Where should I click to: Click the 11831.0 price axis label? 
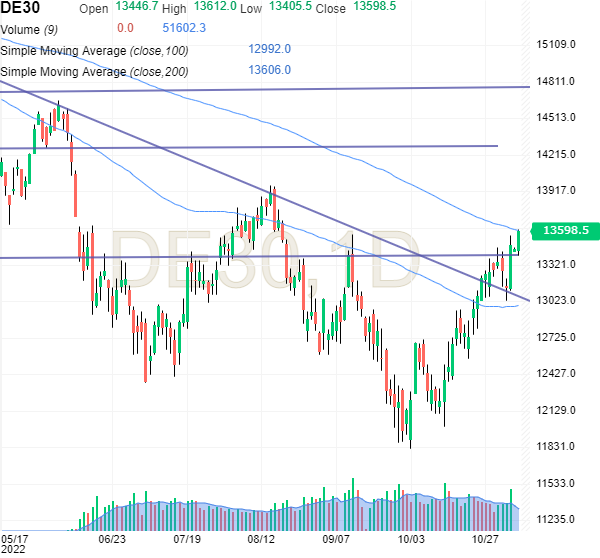559,446
